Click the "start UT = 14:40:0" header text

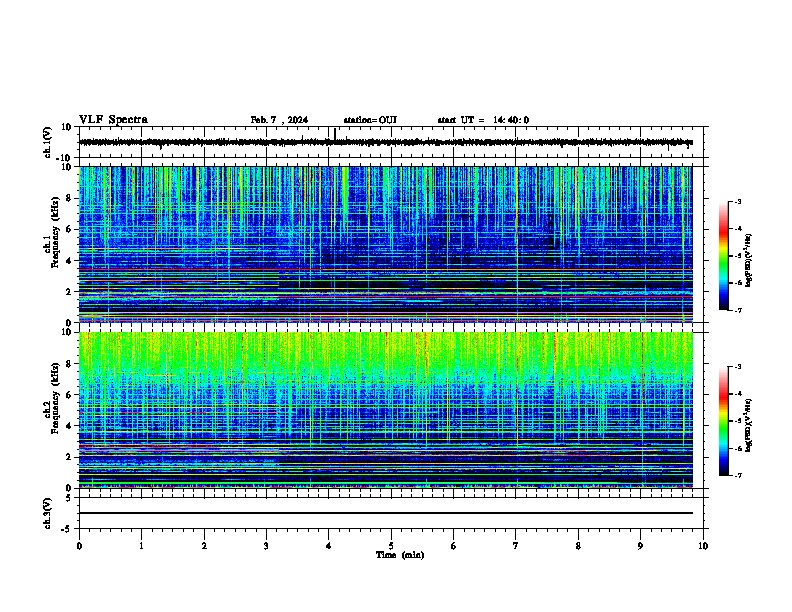click(x=483, y=120)
